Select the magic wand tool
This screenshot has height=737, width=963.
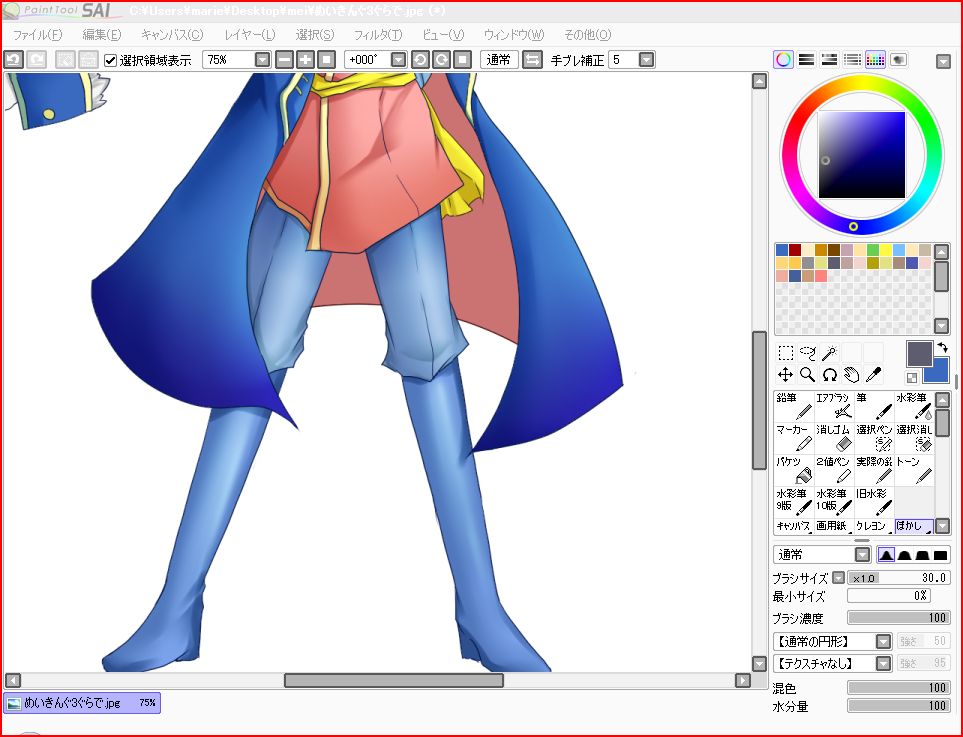click(x=830, y=353)
